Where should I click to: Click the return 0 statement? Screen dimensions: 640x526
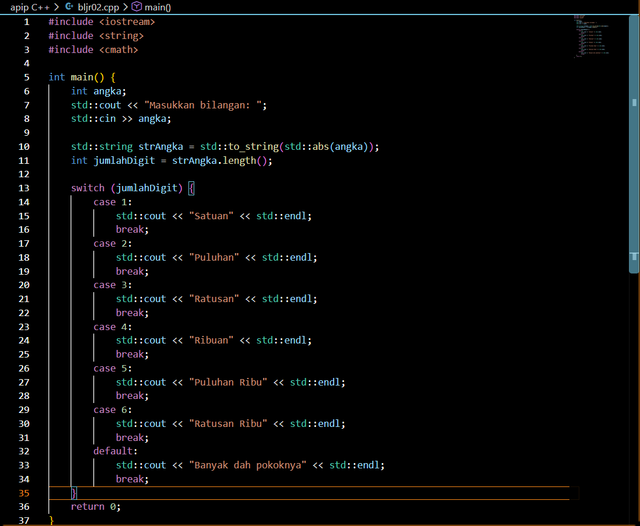(96, 506)
